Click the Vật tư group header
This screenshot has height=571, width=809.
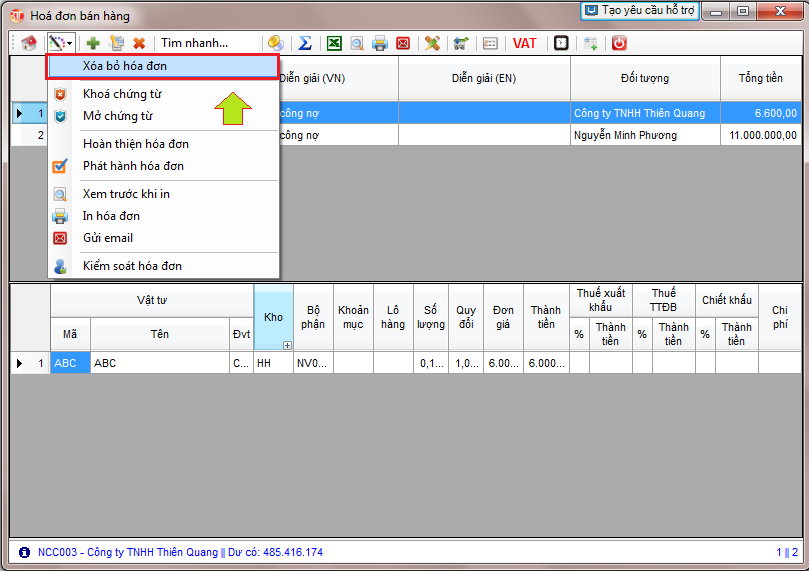pos(152,300)
